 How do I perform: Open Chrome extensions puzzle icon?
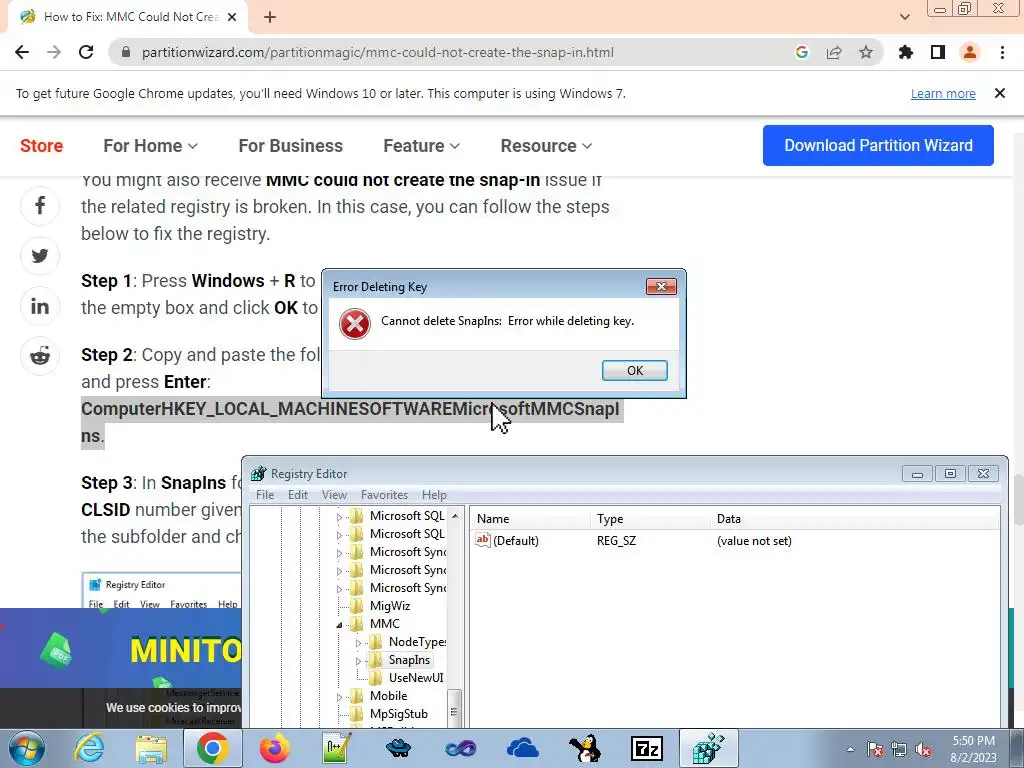coord(905,52)
